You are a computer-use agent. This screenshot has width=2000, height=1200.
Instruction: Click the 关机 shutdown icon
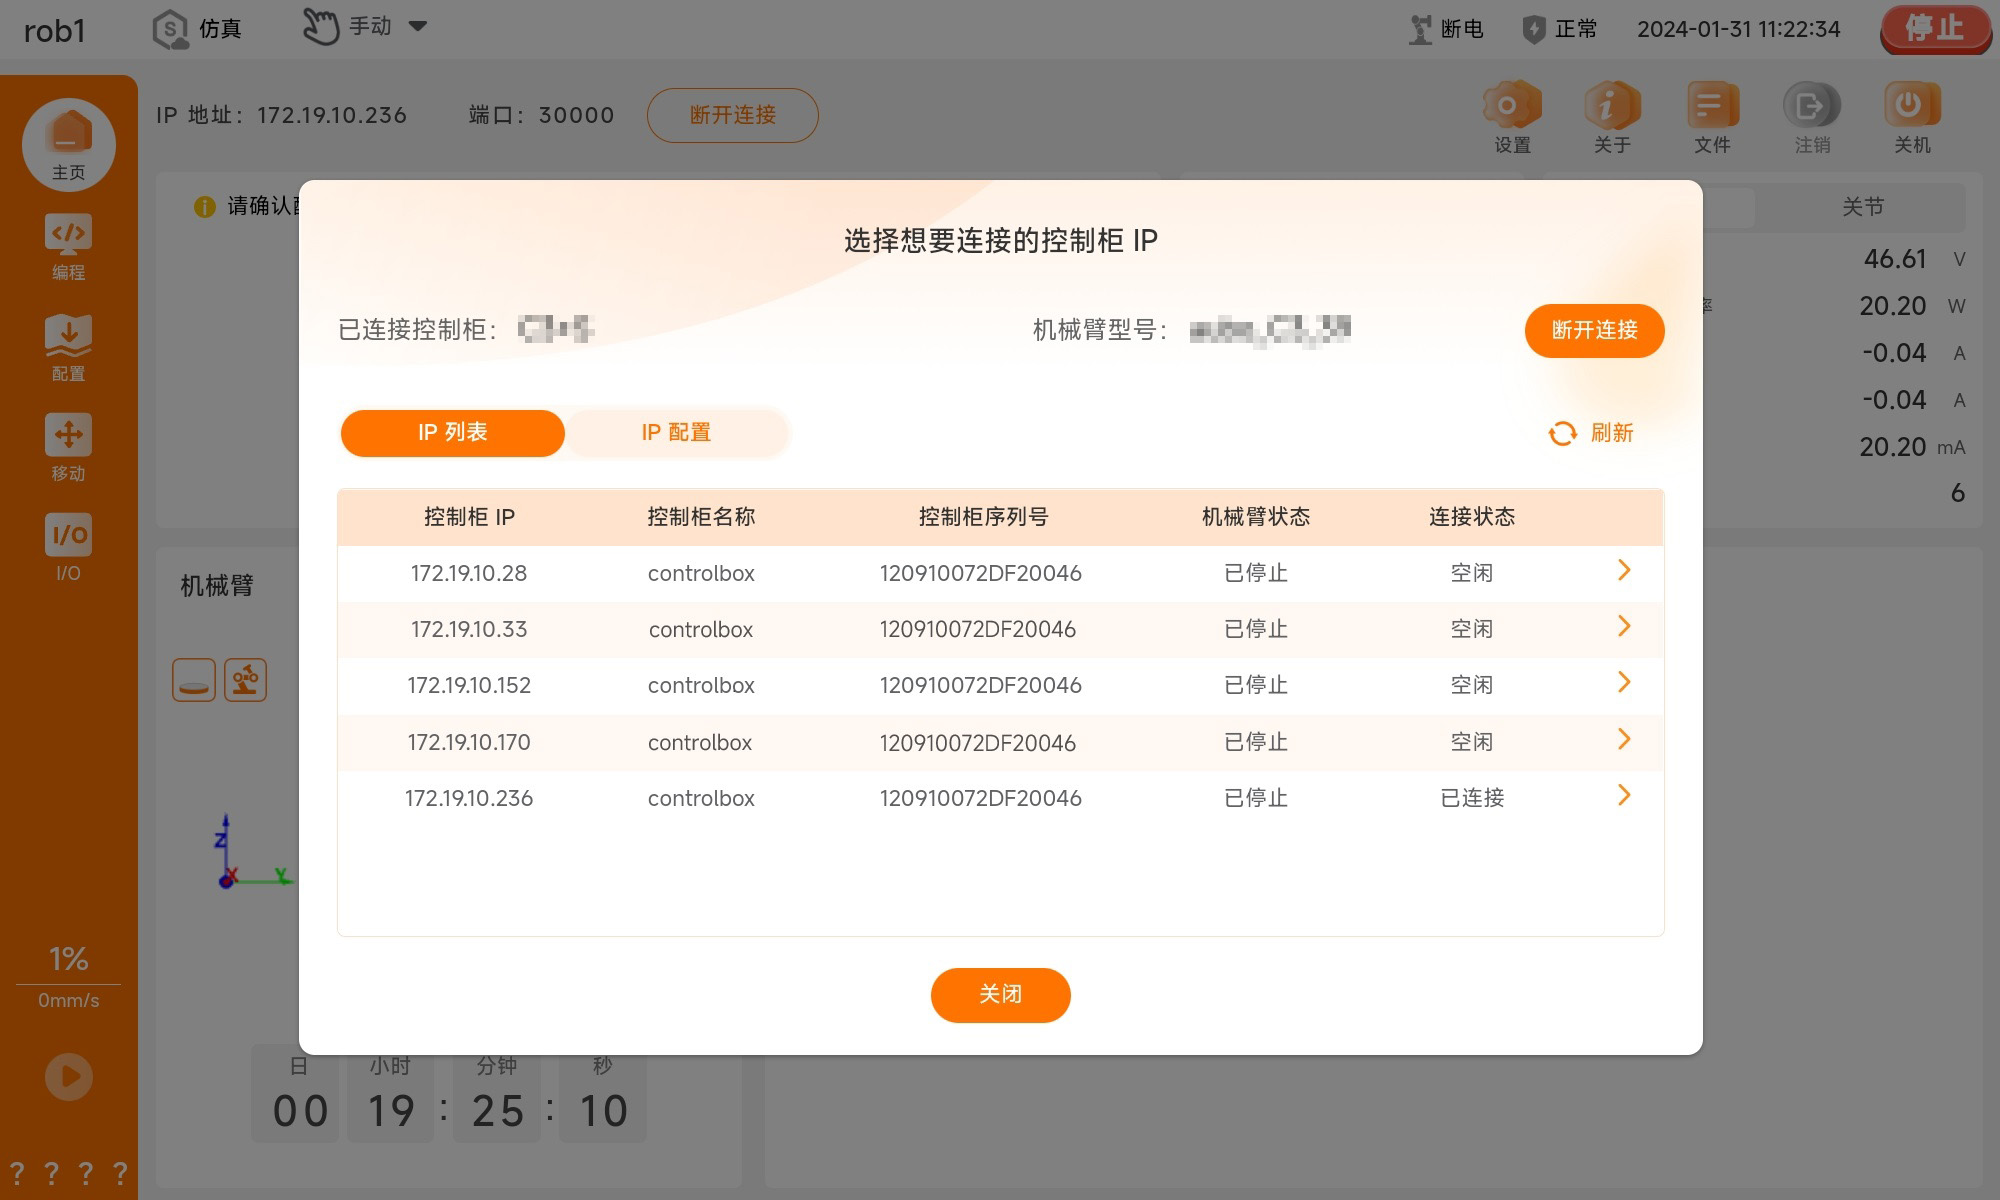click(1912, 117)
